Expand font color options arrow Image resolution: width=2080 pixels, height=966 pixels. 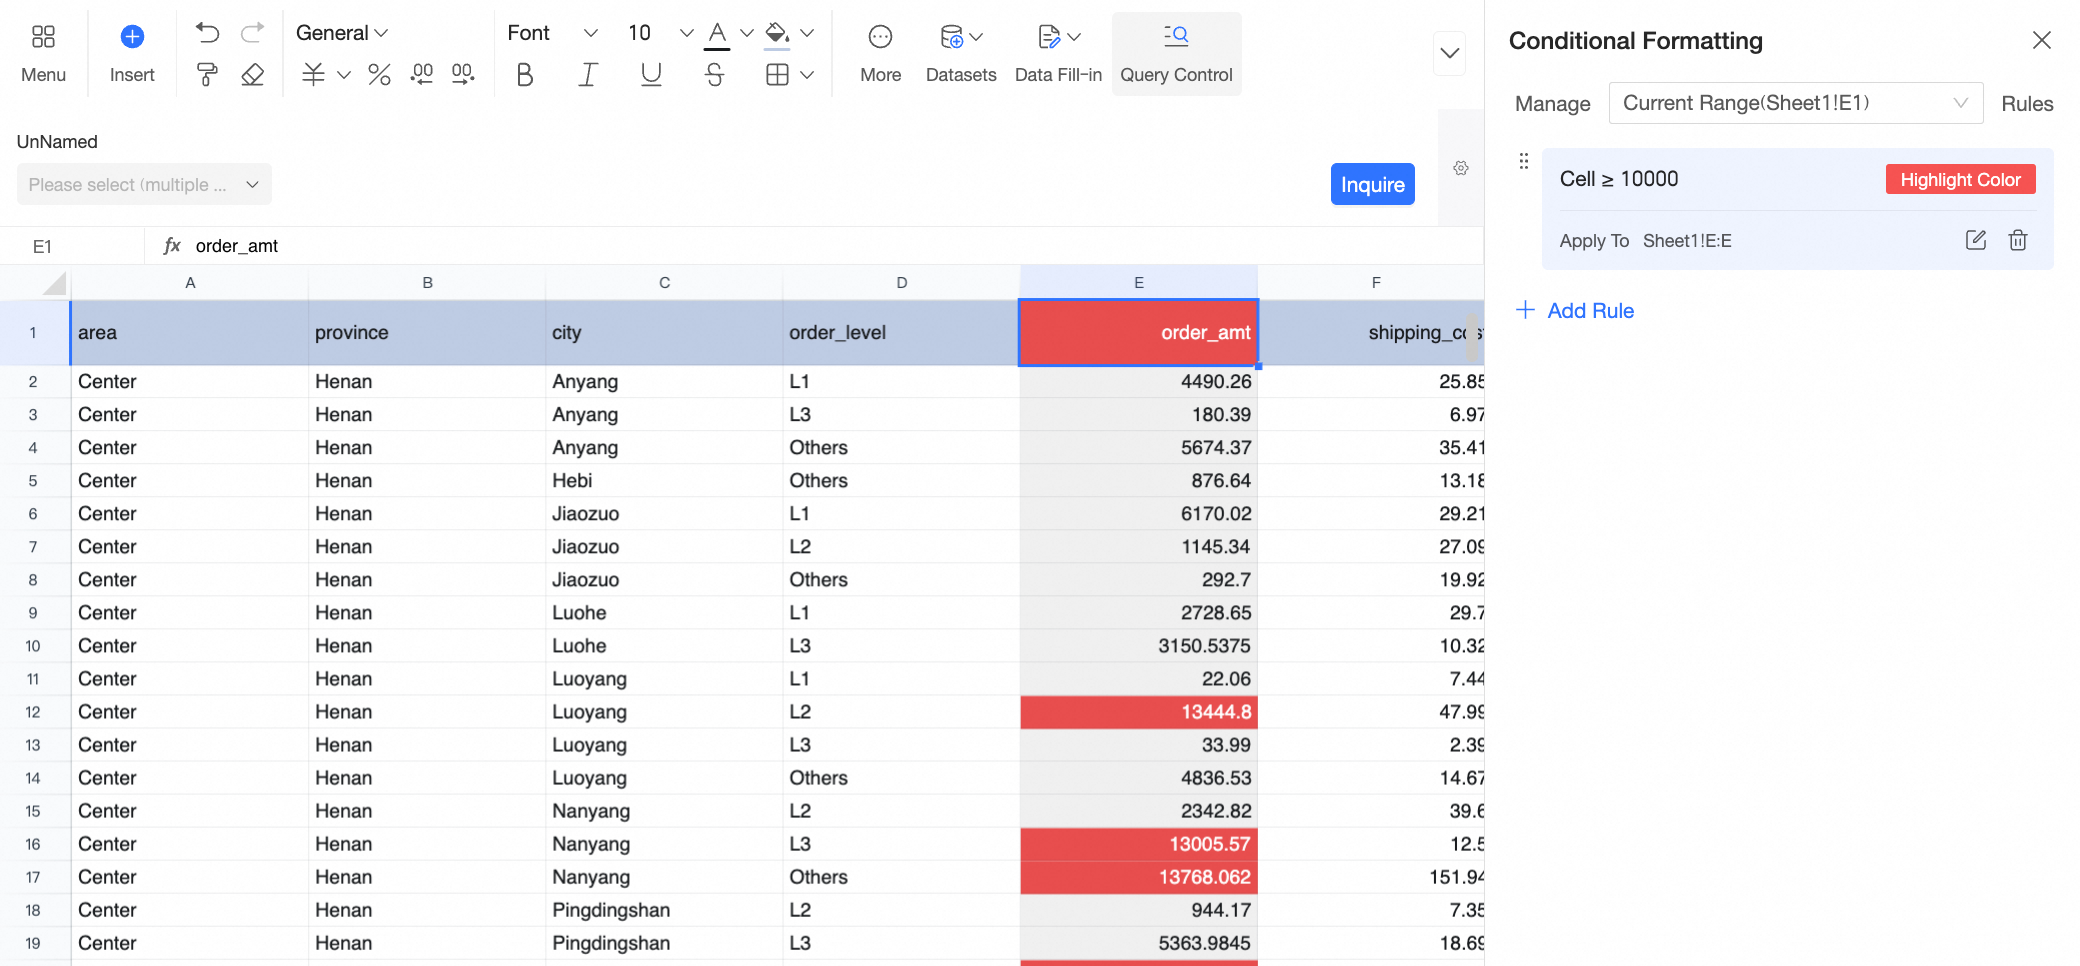(747, 33)
